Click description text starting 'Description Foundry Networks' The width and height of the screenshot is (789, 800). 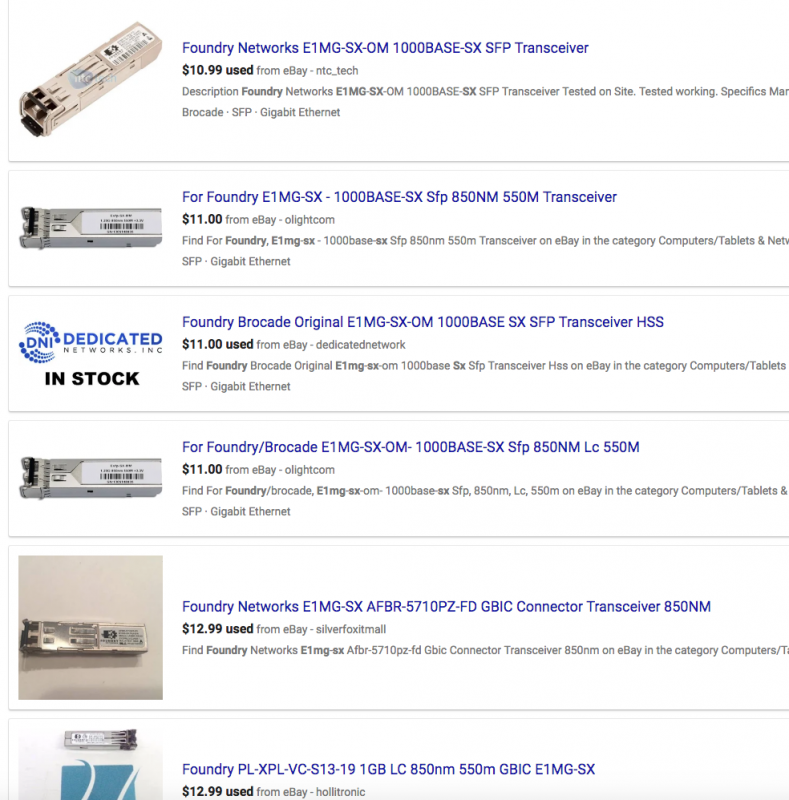coord(485,91)
